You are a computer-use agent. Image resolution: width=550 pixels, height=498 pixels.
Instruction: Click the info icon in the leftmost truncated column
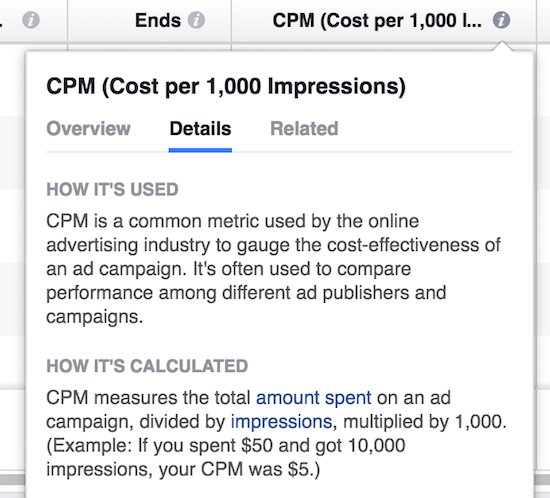[31, 20]
